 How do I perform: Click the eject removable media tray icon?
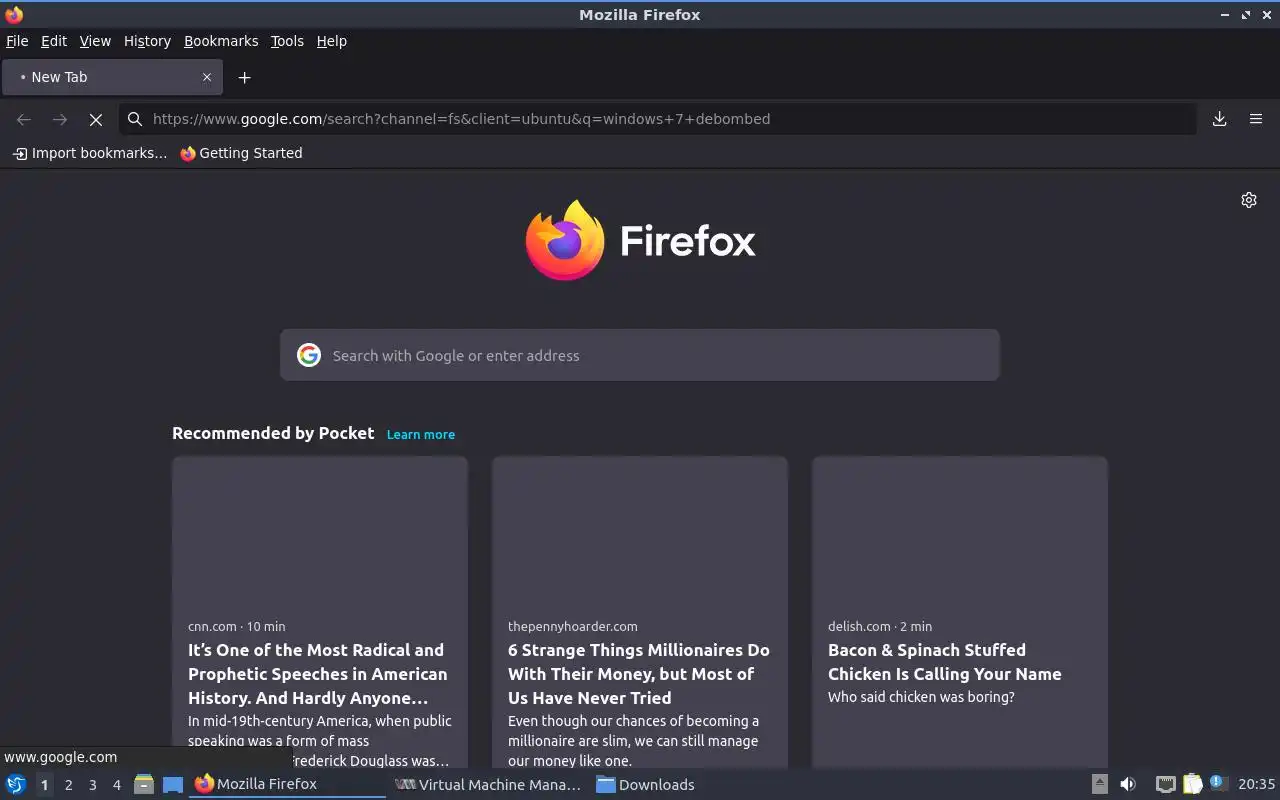coord(1099,784)
